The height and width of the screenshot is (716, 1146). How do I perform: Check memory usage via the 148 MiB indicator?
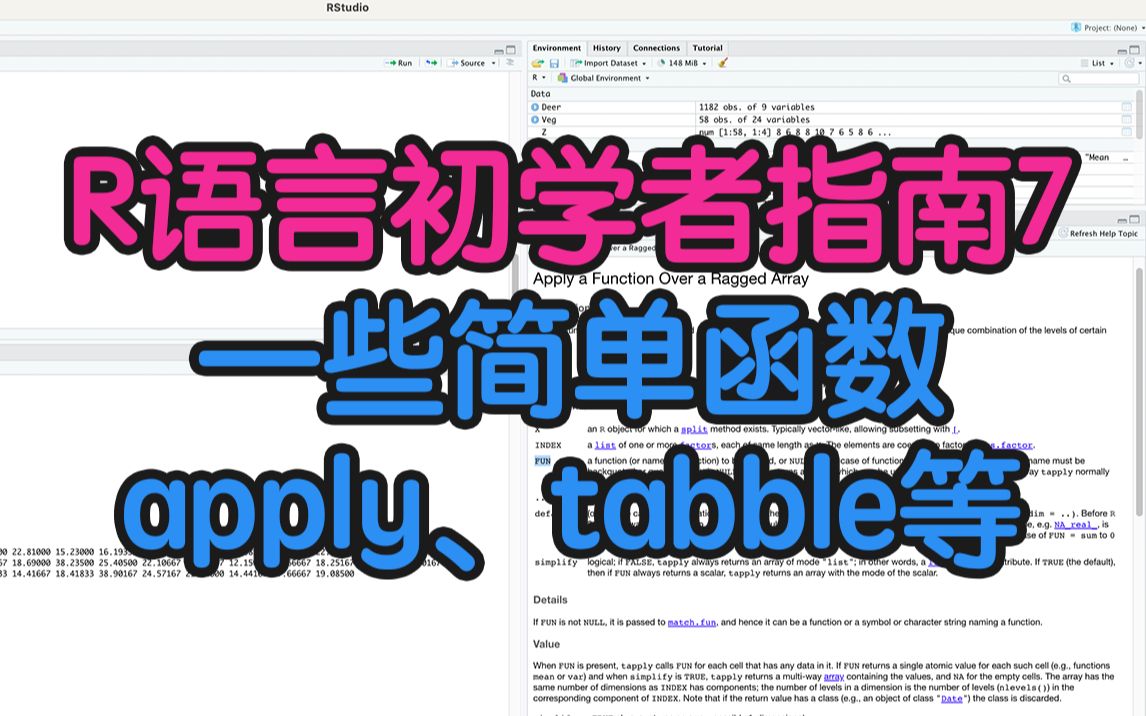(681, 63)
